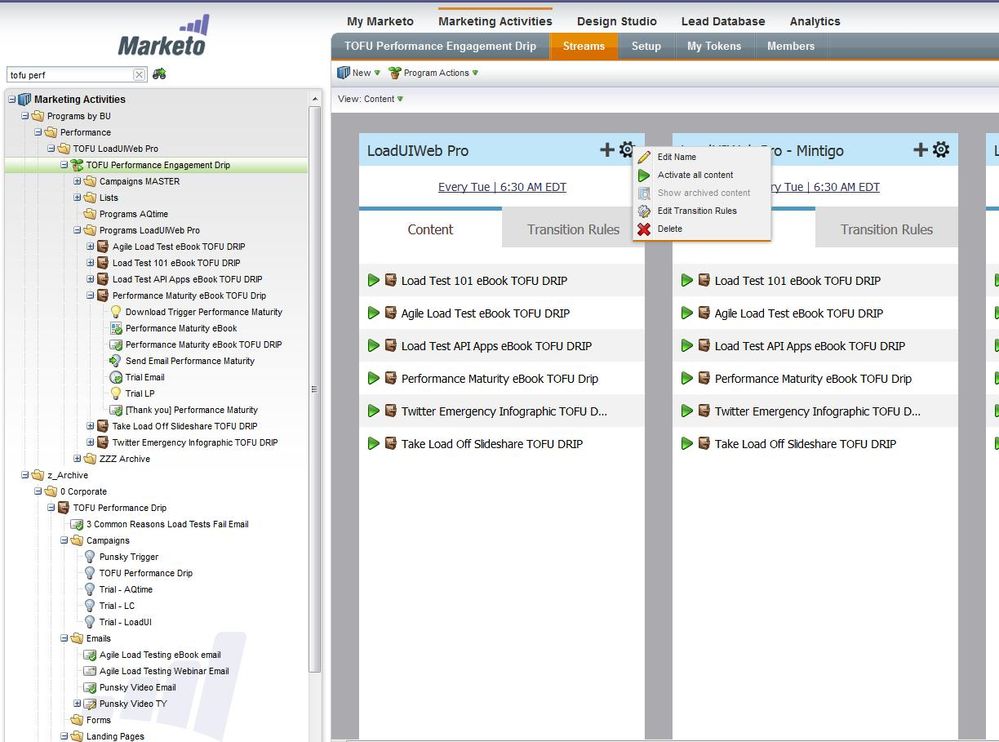Toggle Agile Load Test play arrow in Mintigo stream
This screenshot has width=999, height=742.
pyautogui.click(x=687, y=313)
